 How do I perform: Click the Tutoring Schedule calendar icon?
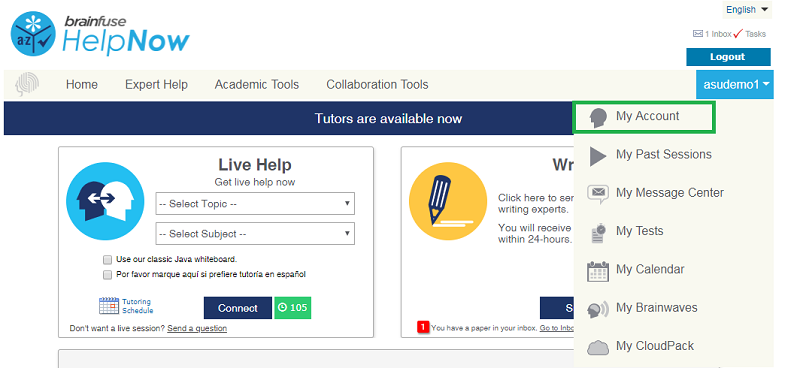pos(109,306)
